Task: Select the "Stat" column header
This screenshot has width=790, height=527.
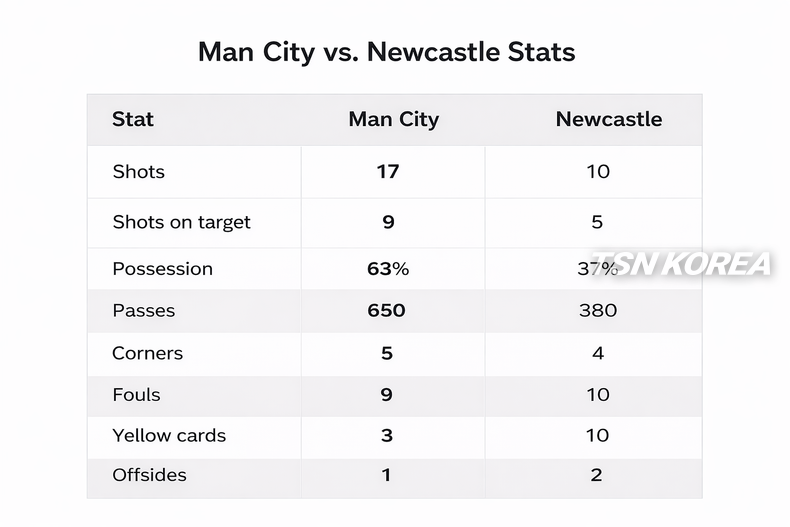Action: click(x=133, y=119)
